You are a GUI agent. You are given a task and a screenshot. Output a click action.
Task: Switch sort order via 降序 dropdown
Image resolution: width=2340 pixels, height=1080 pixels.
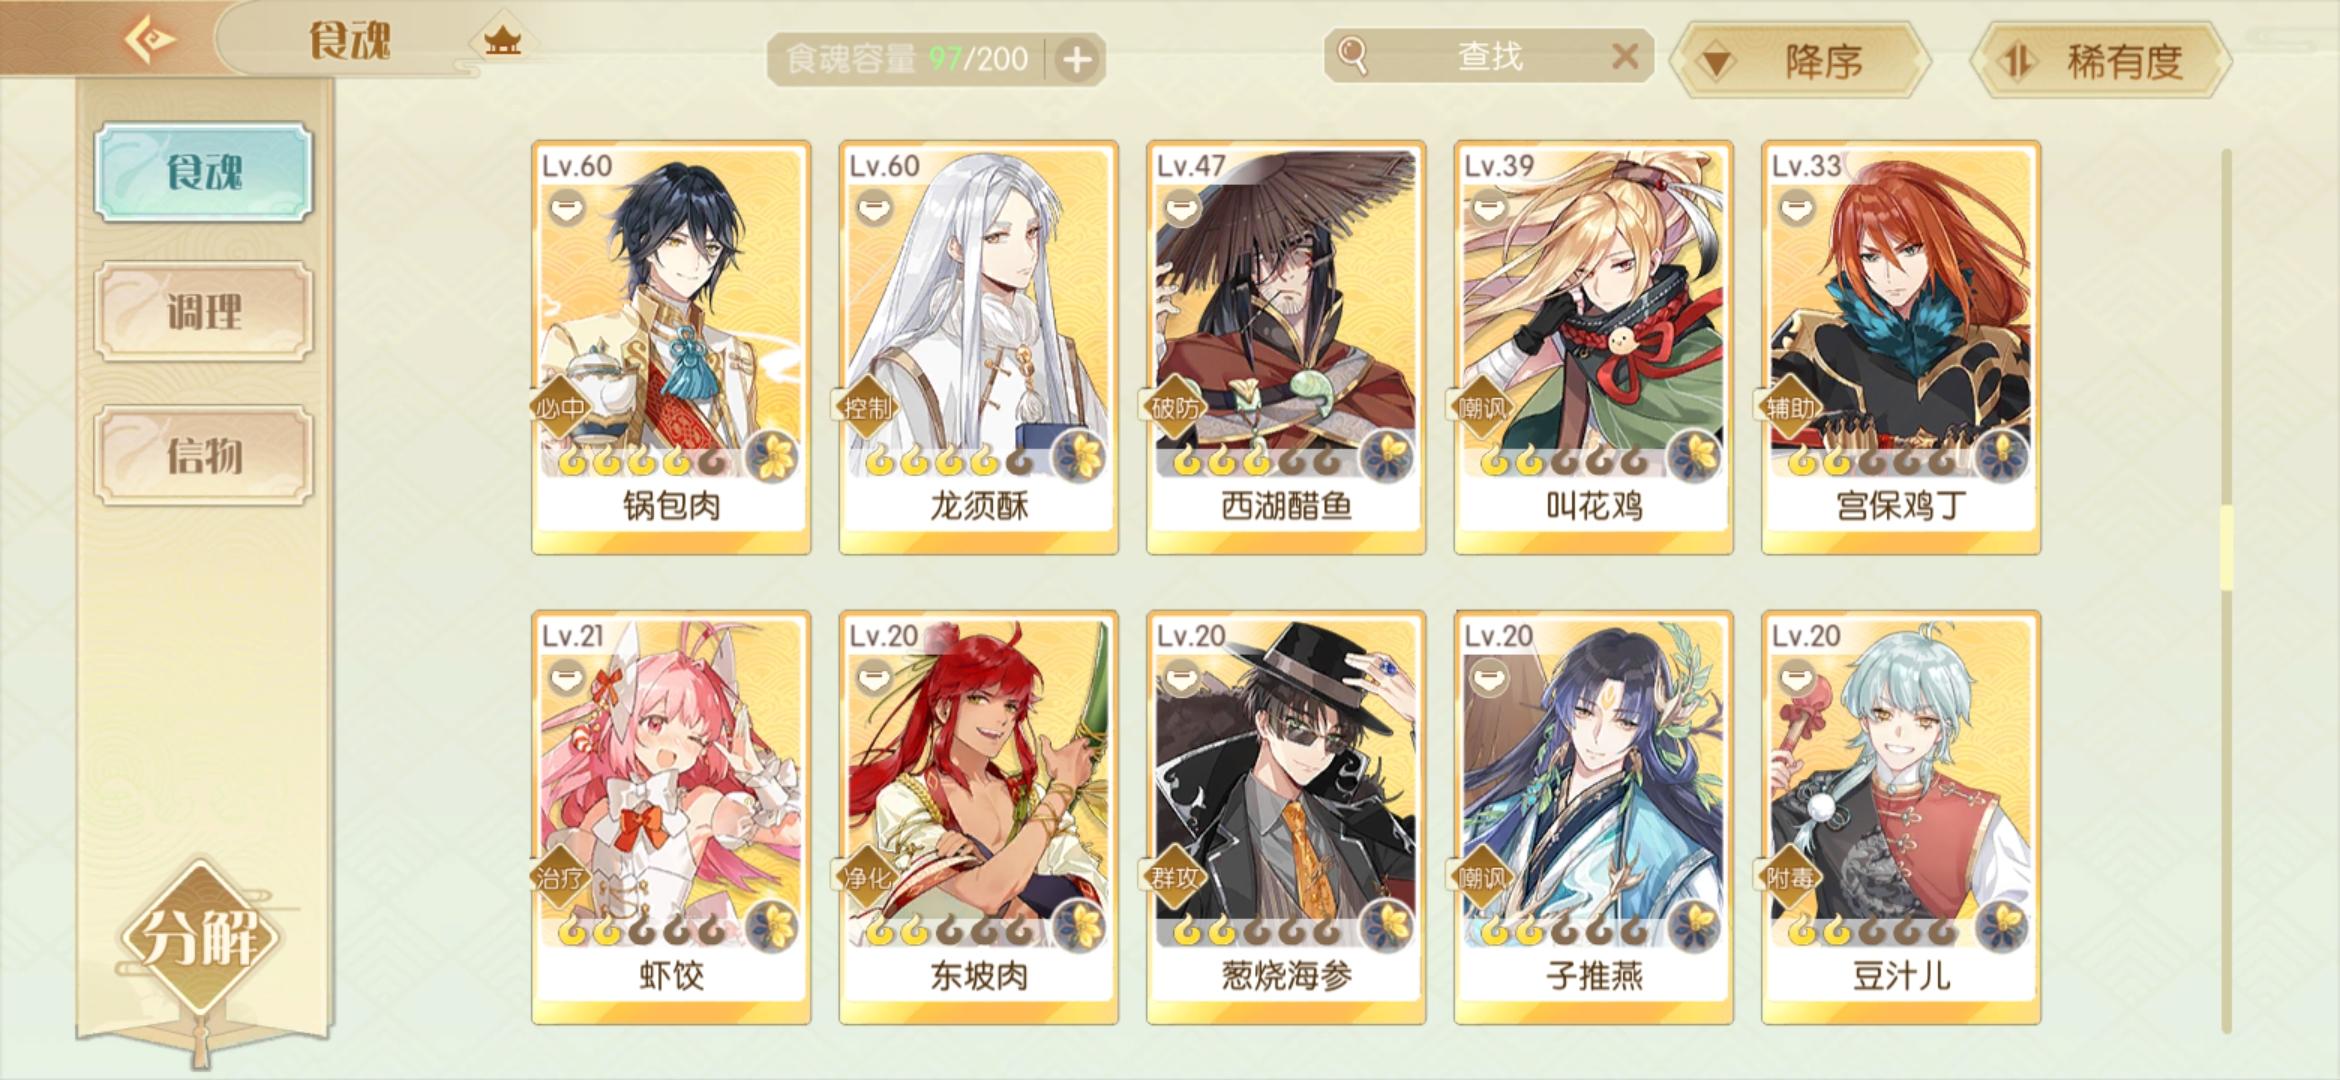point(1801,61)
